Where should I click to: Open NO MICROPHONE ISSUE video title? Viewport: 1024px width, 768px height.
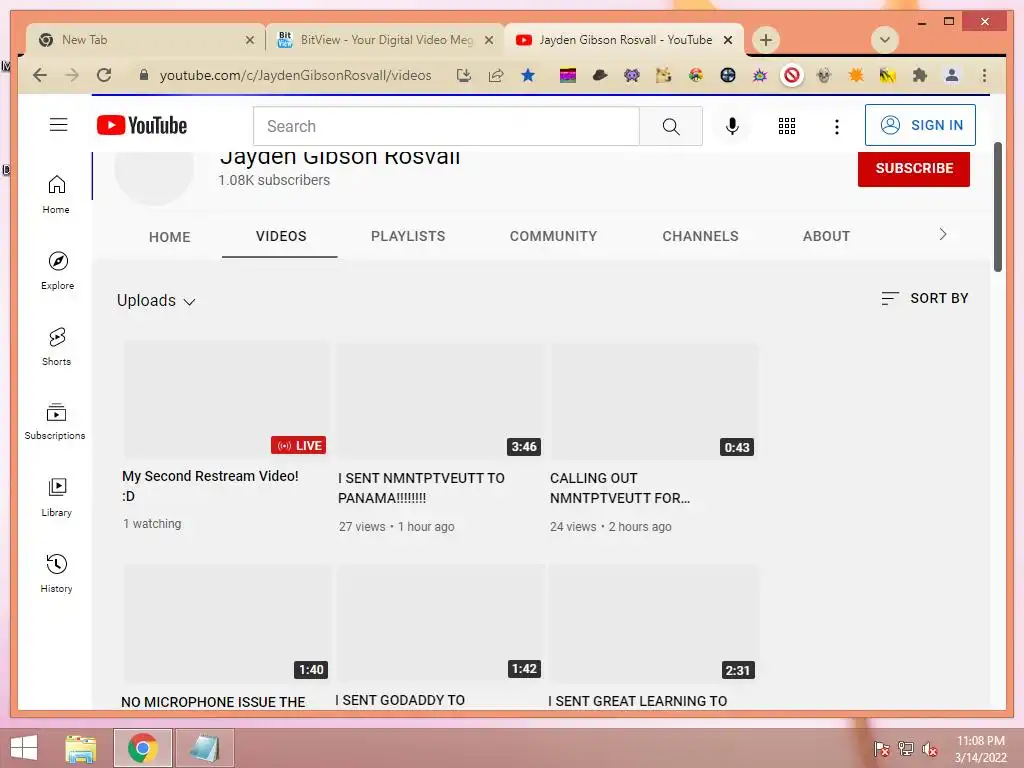coord(213,702)
